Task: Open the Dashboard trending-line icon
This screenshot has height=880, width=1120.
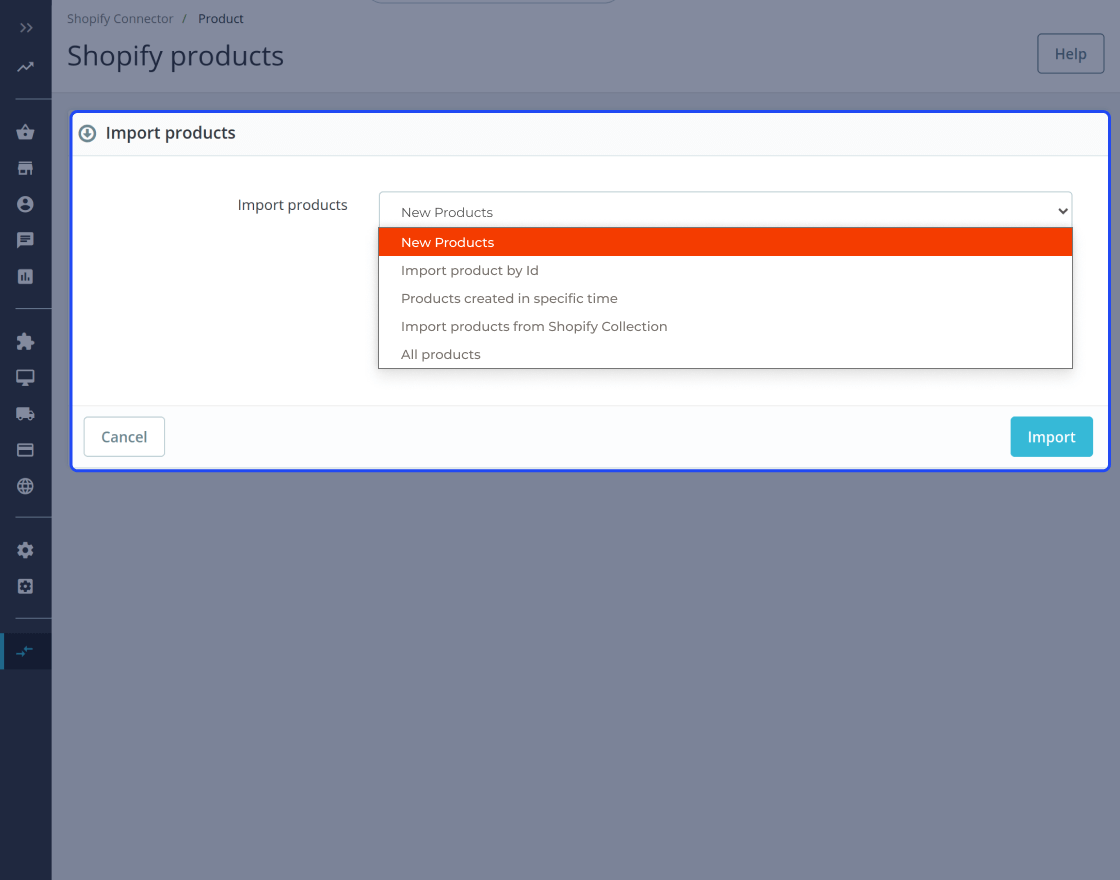Action: pyautogui.click(x=26, y=66)
